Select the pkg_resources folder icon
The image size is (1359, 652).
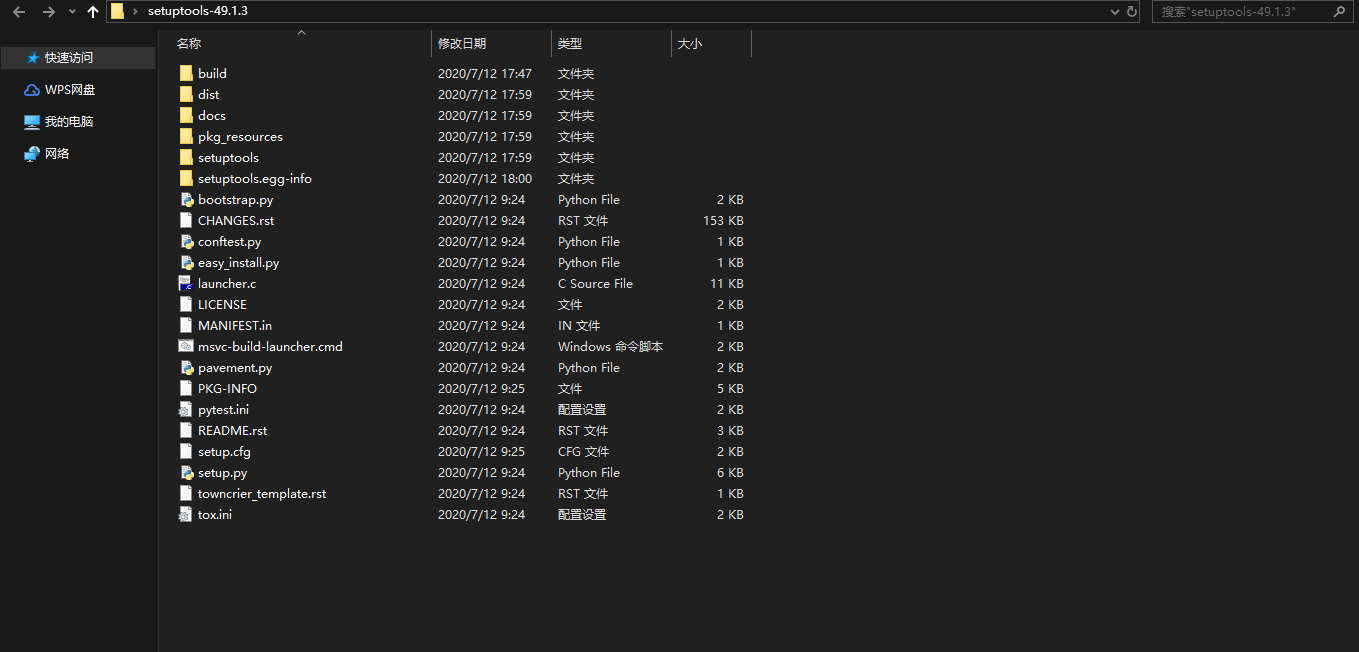tap(186, 136)
